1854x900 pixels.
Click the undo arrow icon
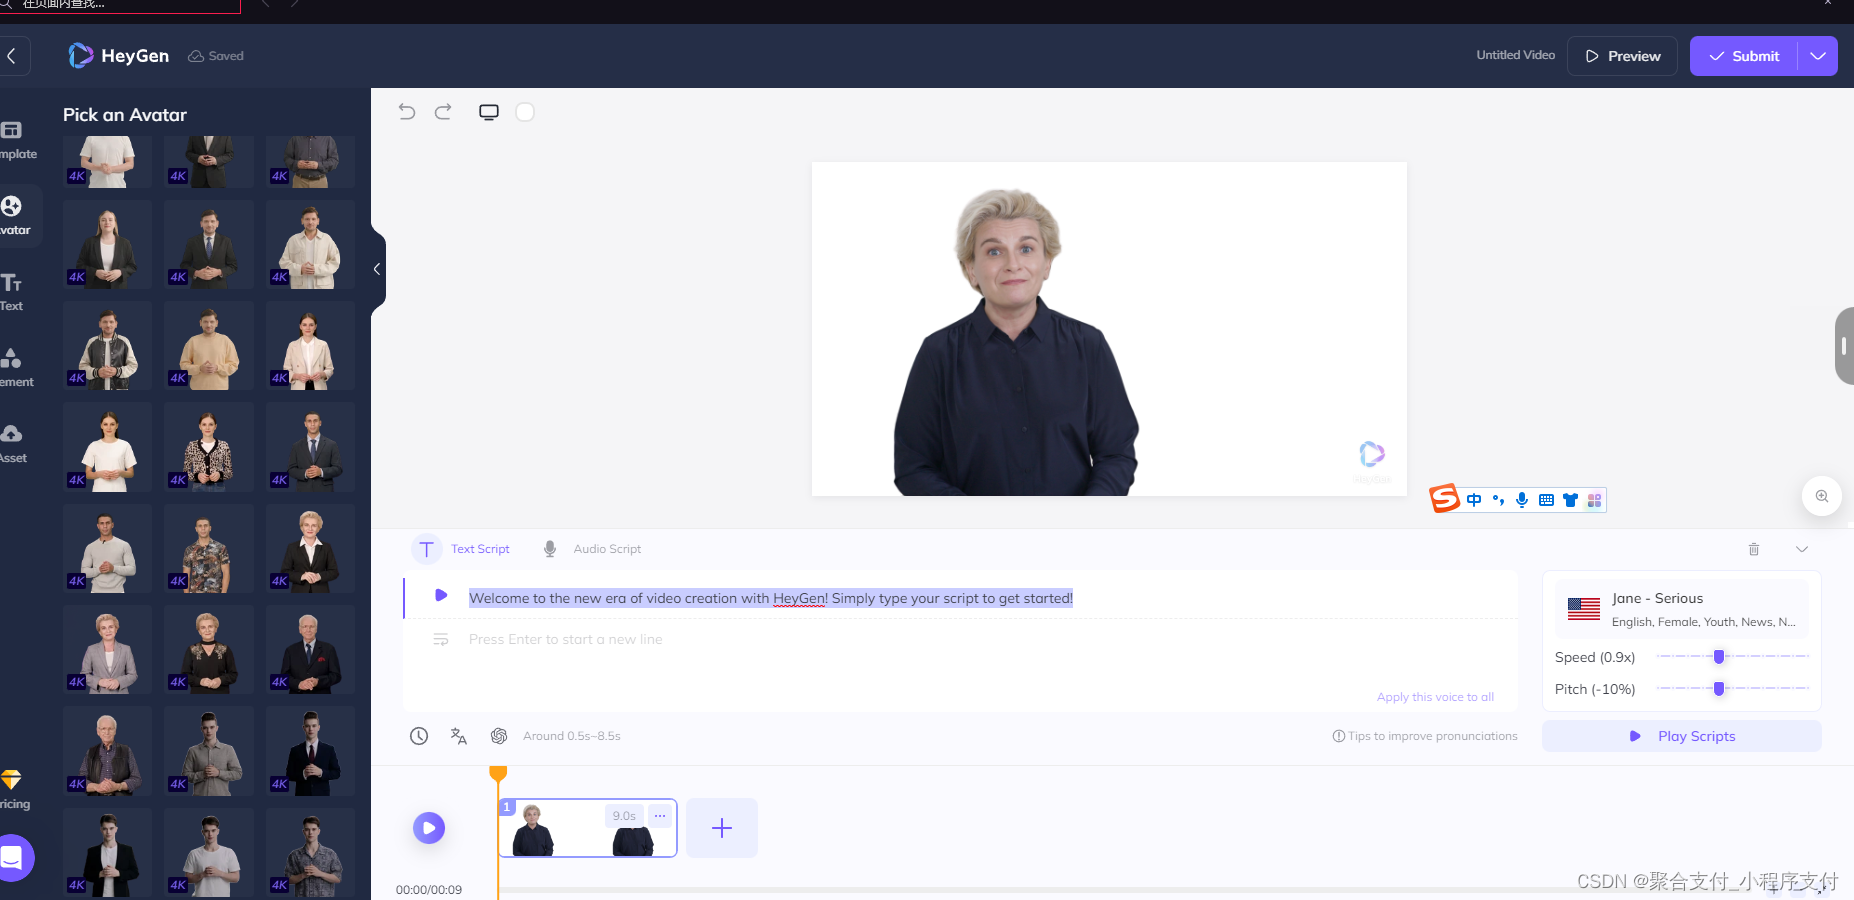click(406, 111)
